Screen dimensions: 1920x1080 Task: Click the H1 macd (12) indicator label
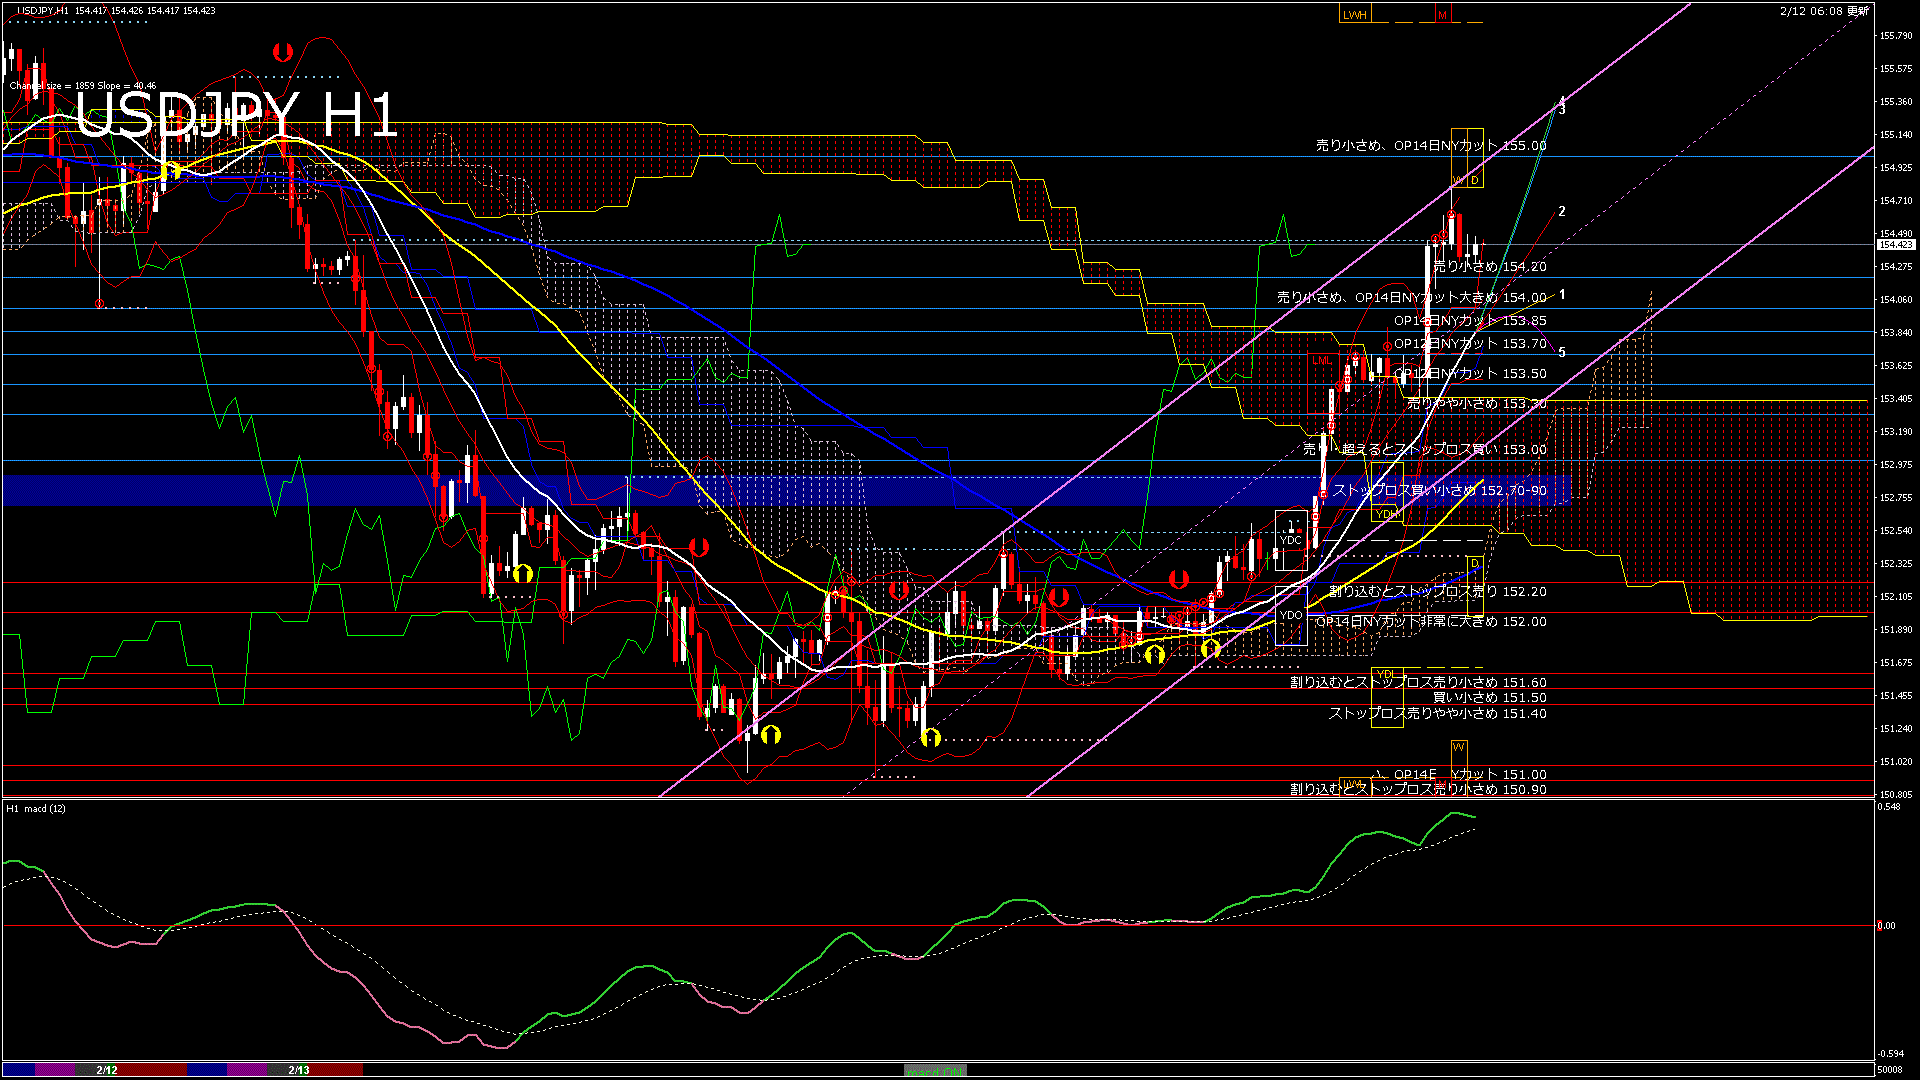tap(36, 808)
